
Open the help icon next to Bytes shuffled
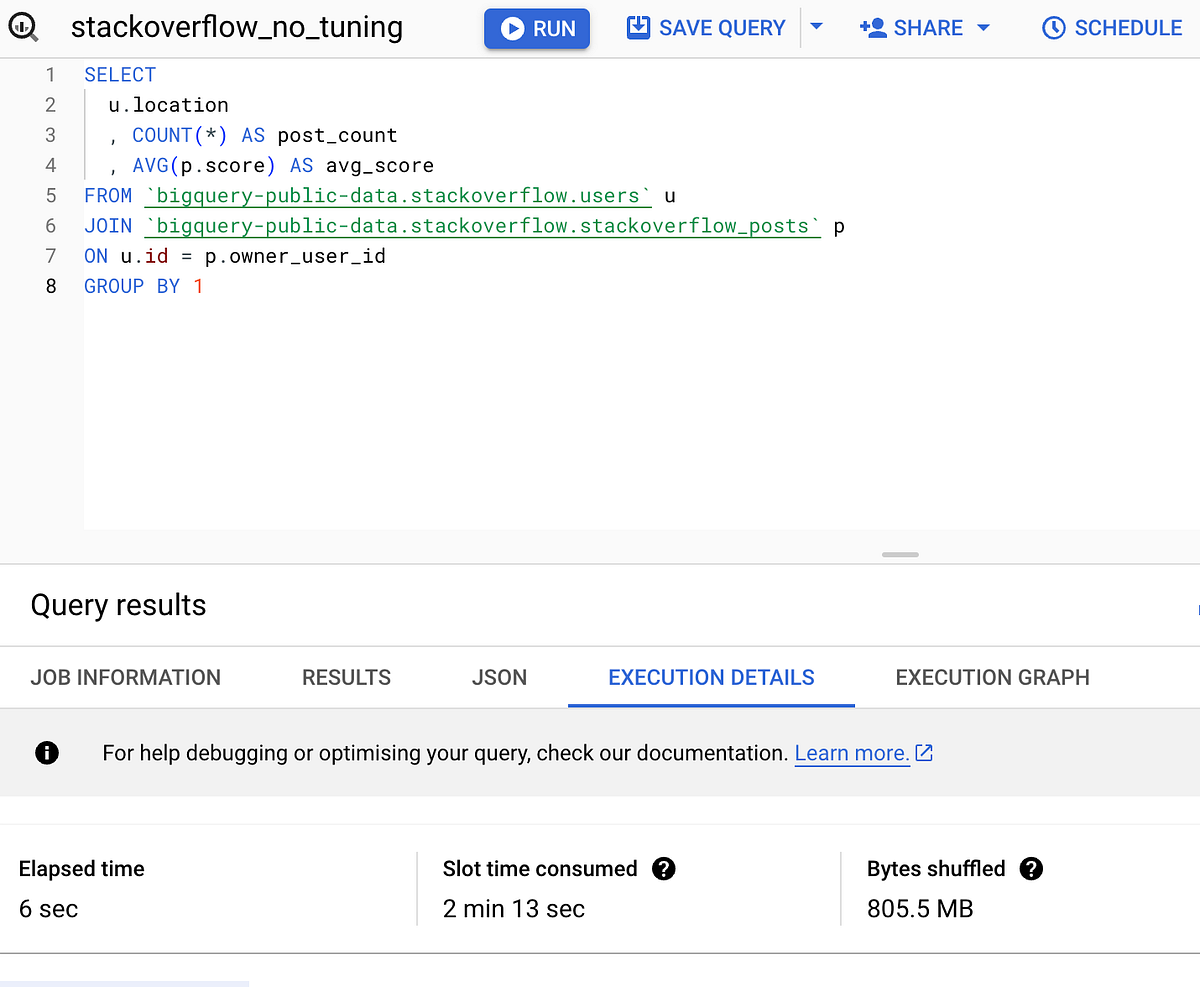click(x=1031, y=869)
